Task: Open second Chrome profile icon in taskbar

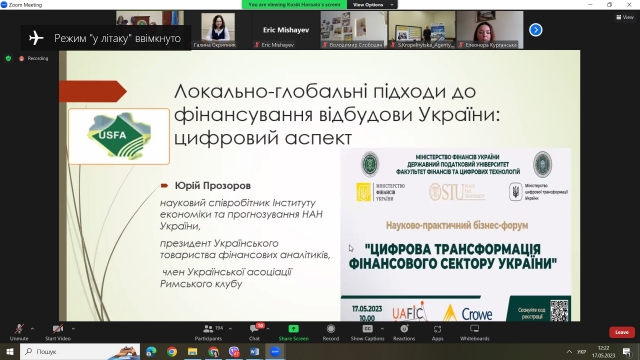Action: 213,351
